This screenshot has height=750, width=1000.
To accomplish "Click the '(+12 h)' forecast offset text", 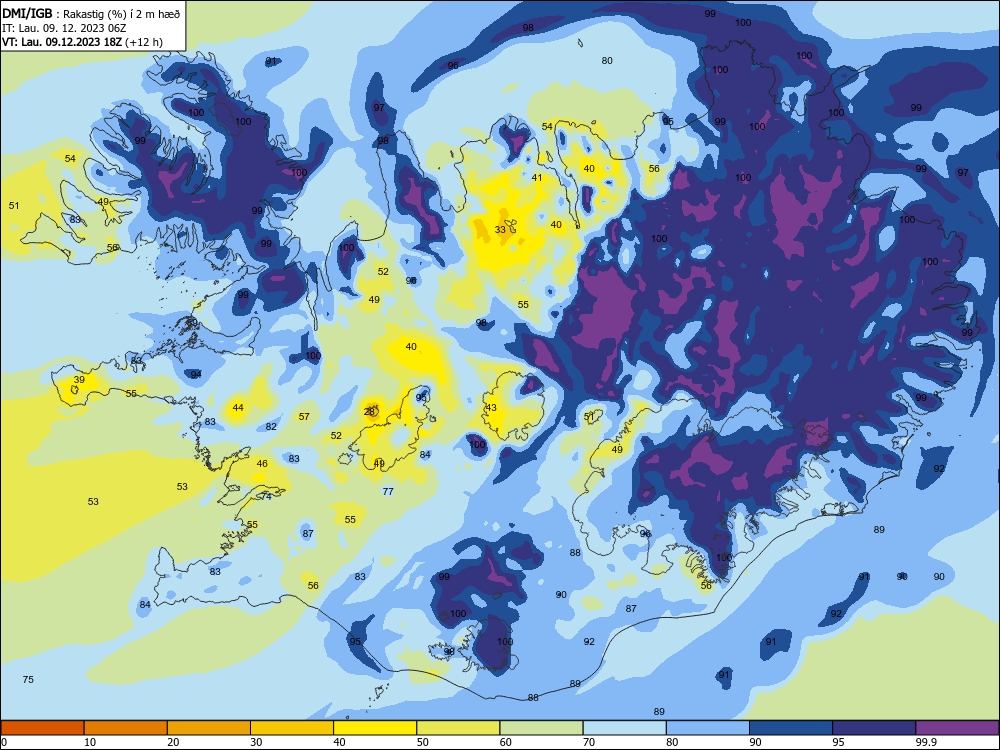I will tap(144, 42).
